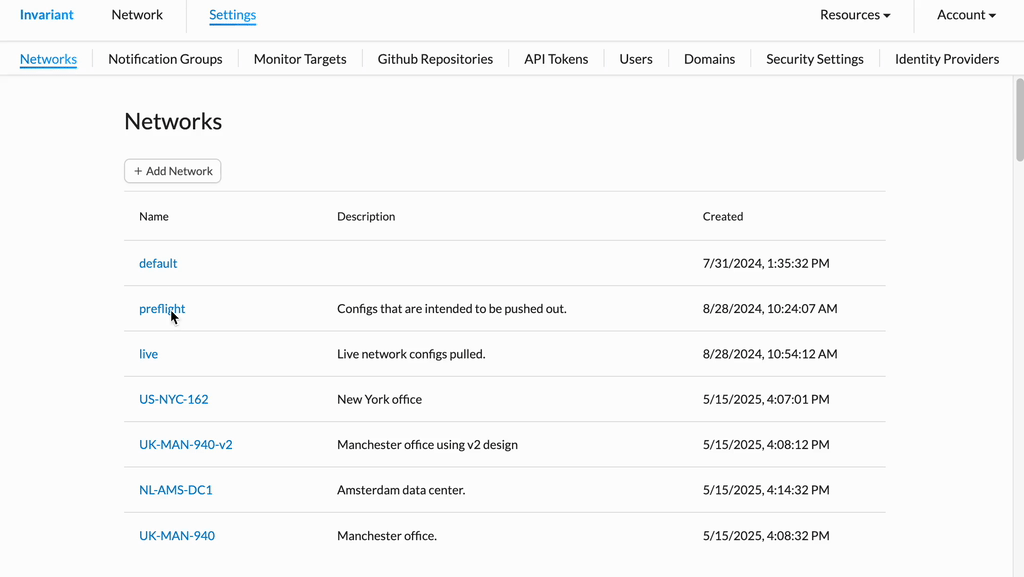Viewport: 1024px width, 577px height.
Task: Open the UK-MAN-940-v2 network link
Action: point(185,444)
